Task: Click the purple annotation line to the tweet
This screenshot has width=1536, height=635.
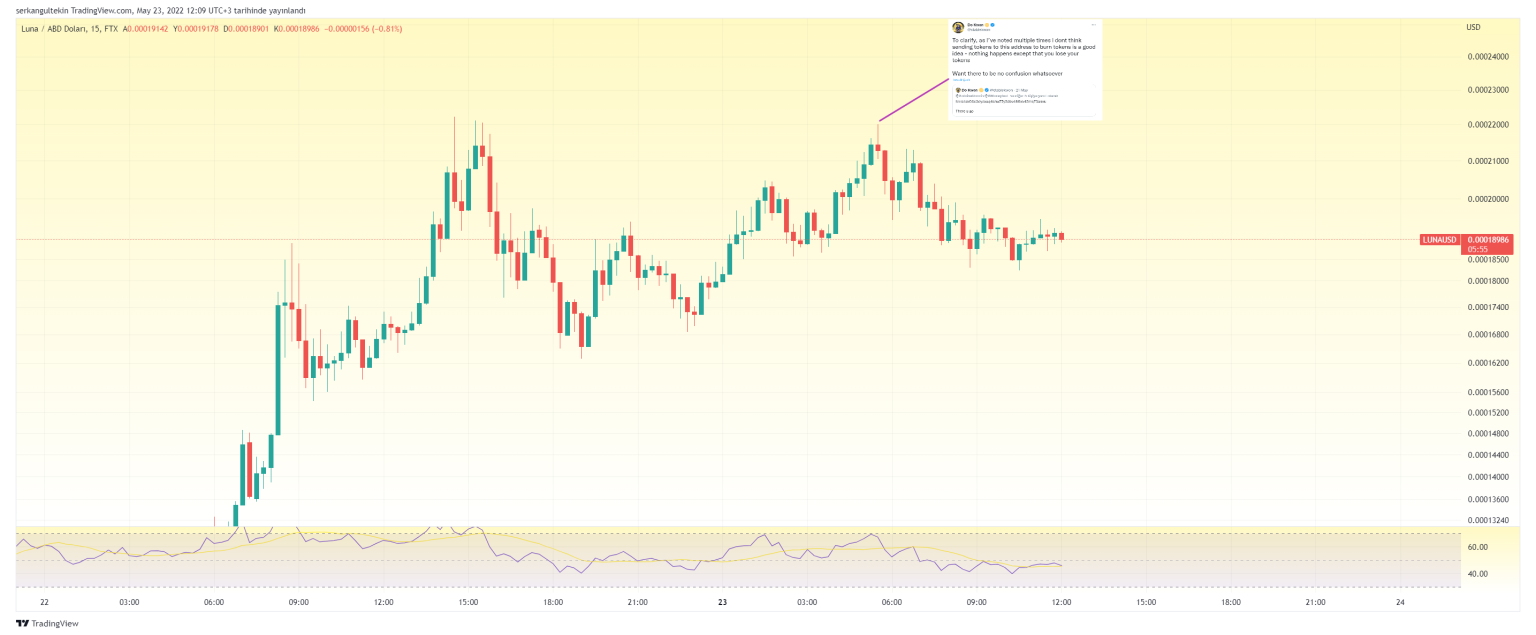Action: coord(913,100)
